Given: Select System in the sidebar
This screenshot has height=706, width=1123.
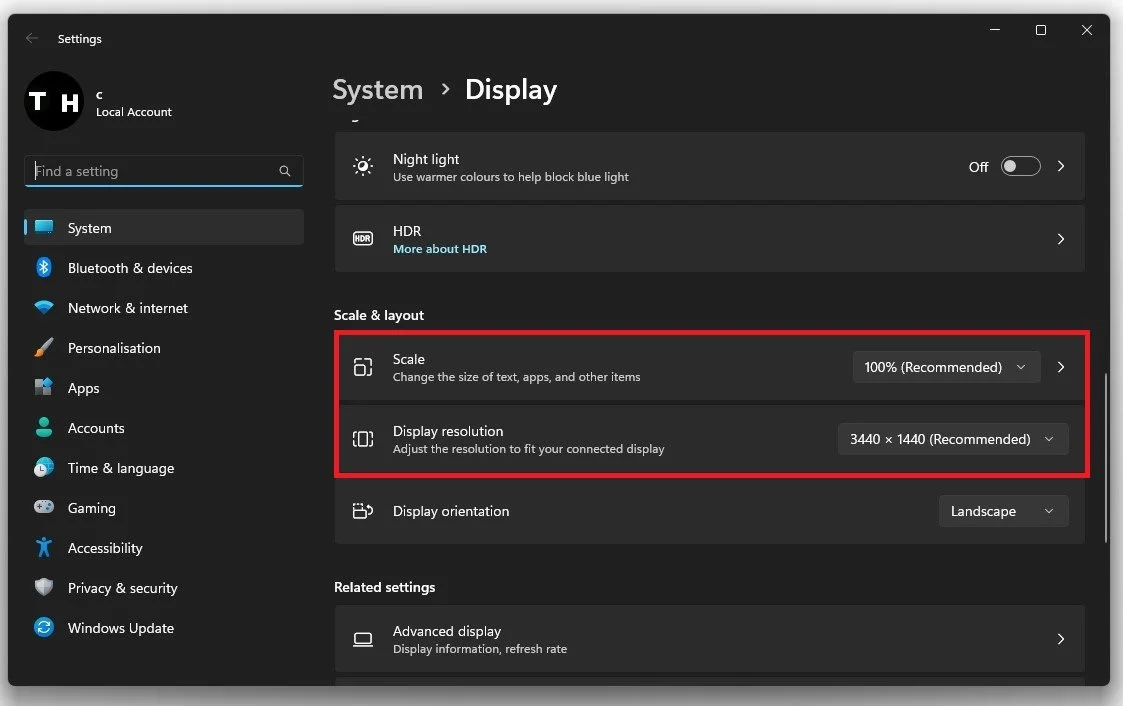Looking at the screenshot, I should pos(164,228).
